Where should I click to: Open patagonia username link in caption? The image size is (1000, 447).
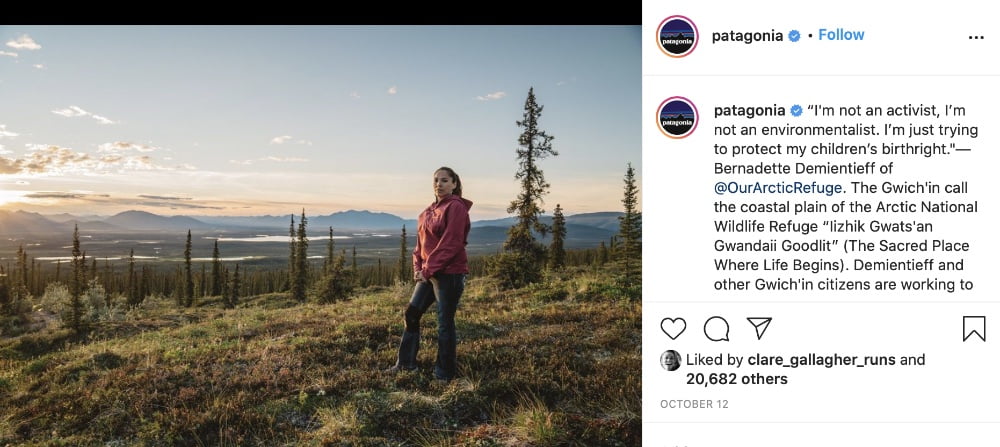tap(749, 110)
